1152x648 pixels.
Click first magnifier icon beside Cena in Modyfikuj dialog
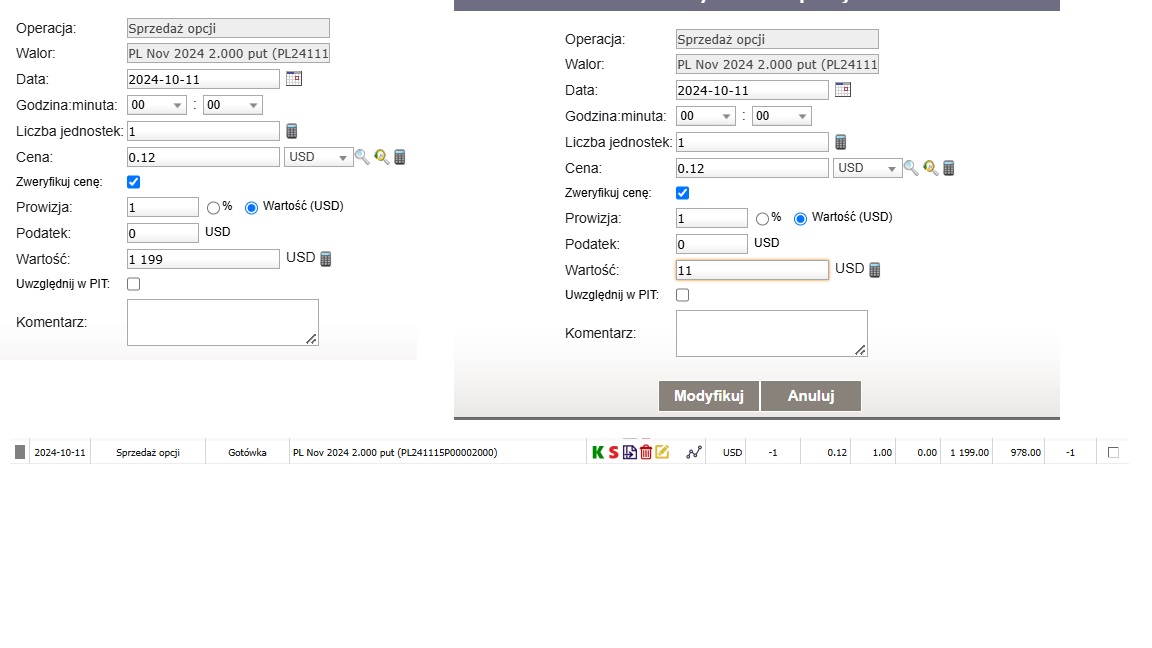point(911,168)
